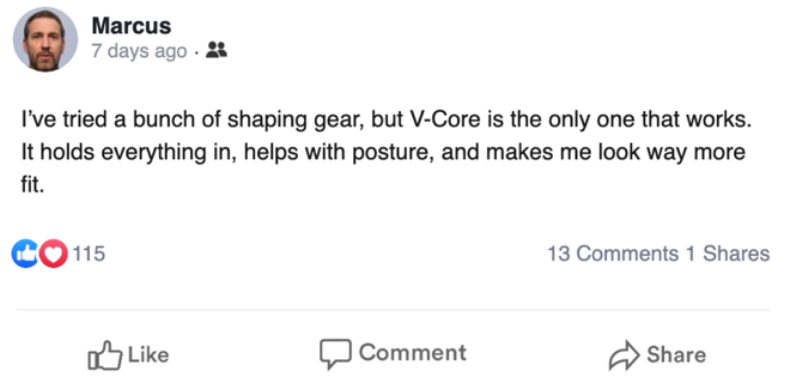Click the Marcus name link
Viewport: 786px width, 382px height.
(131, 26)
